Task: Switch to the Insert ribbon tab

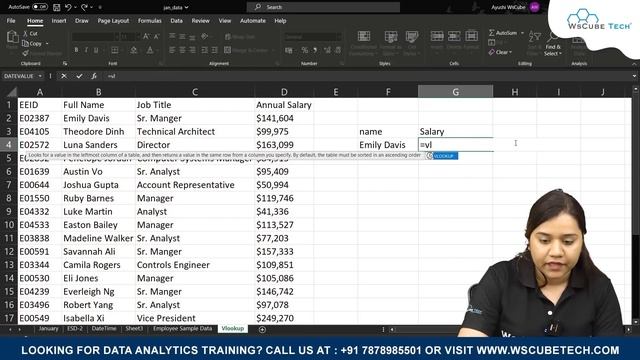Action: pos(59,21)
